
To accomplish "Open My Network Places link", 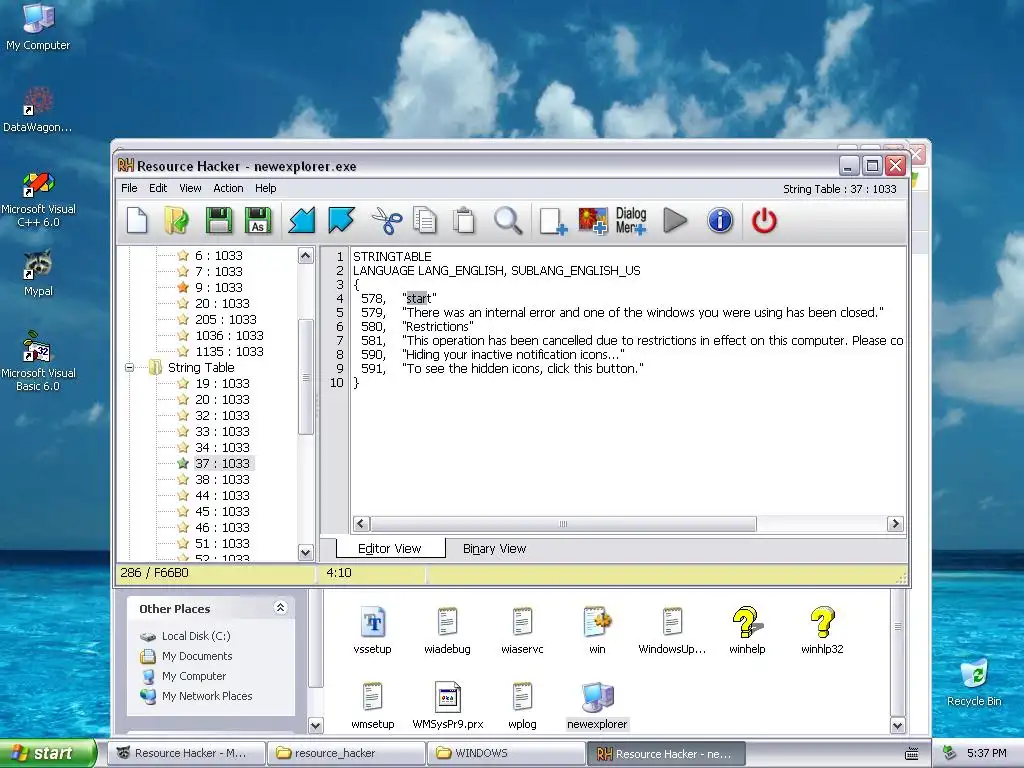I will pos(206,696).
